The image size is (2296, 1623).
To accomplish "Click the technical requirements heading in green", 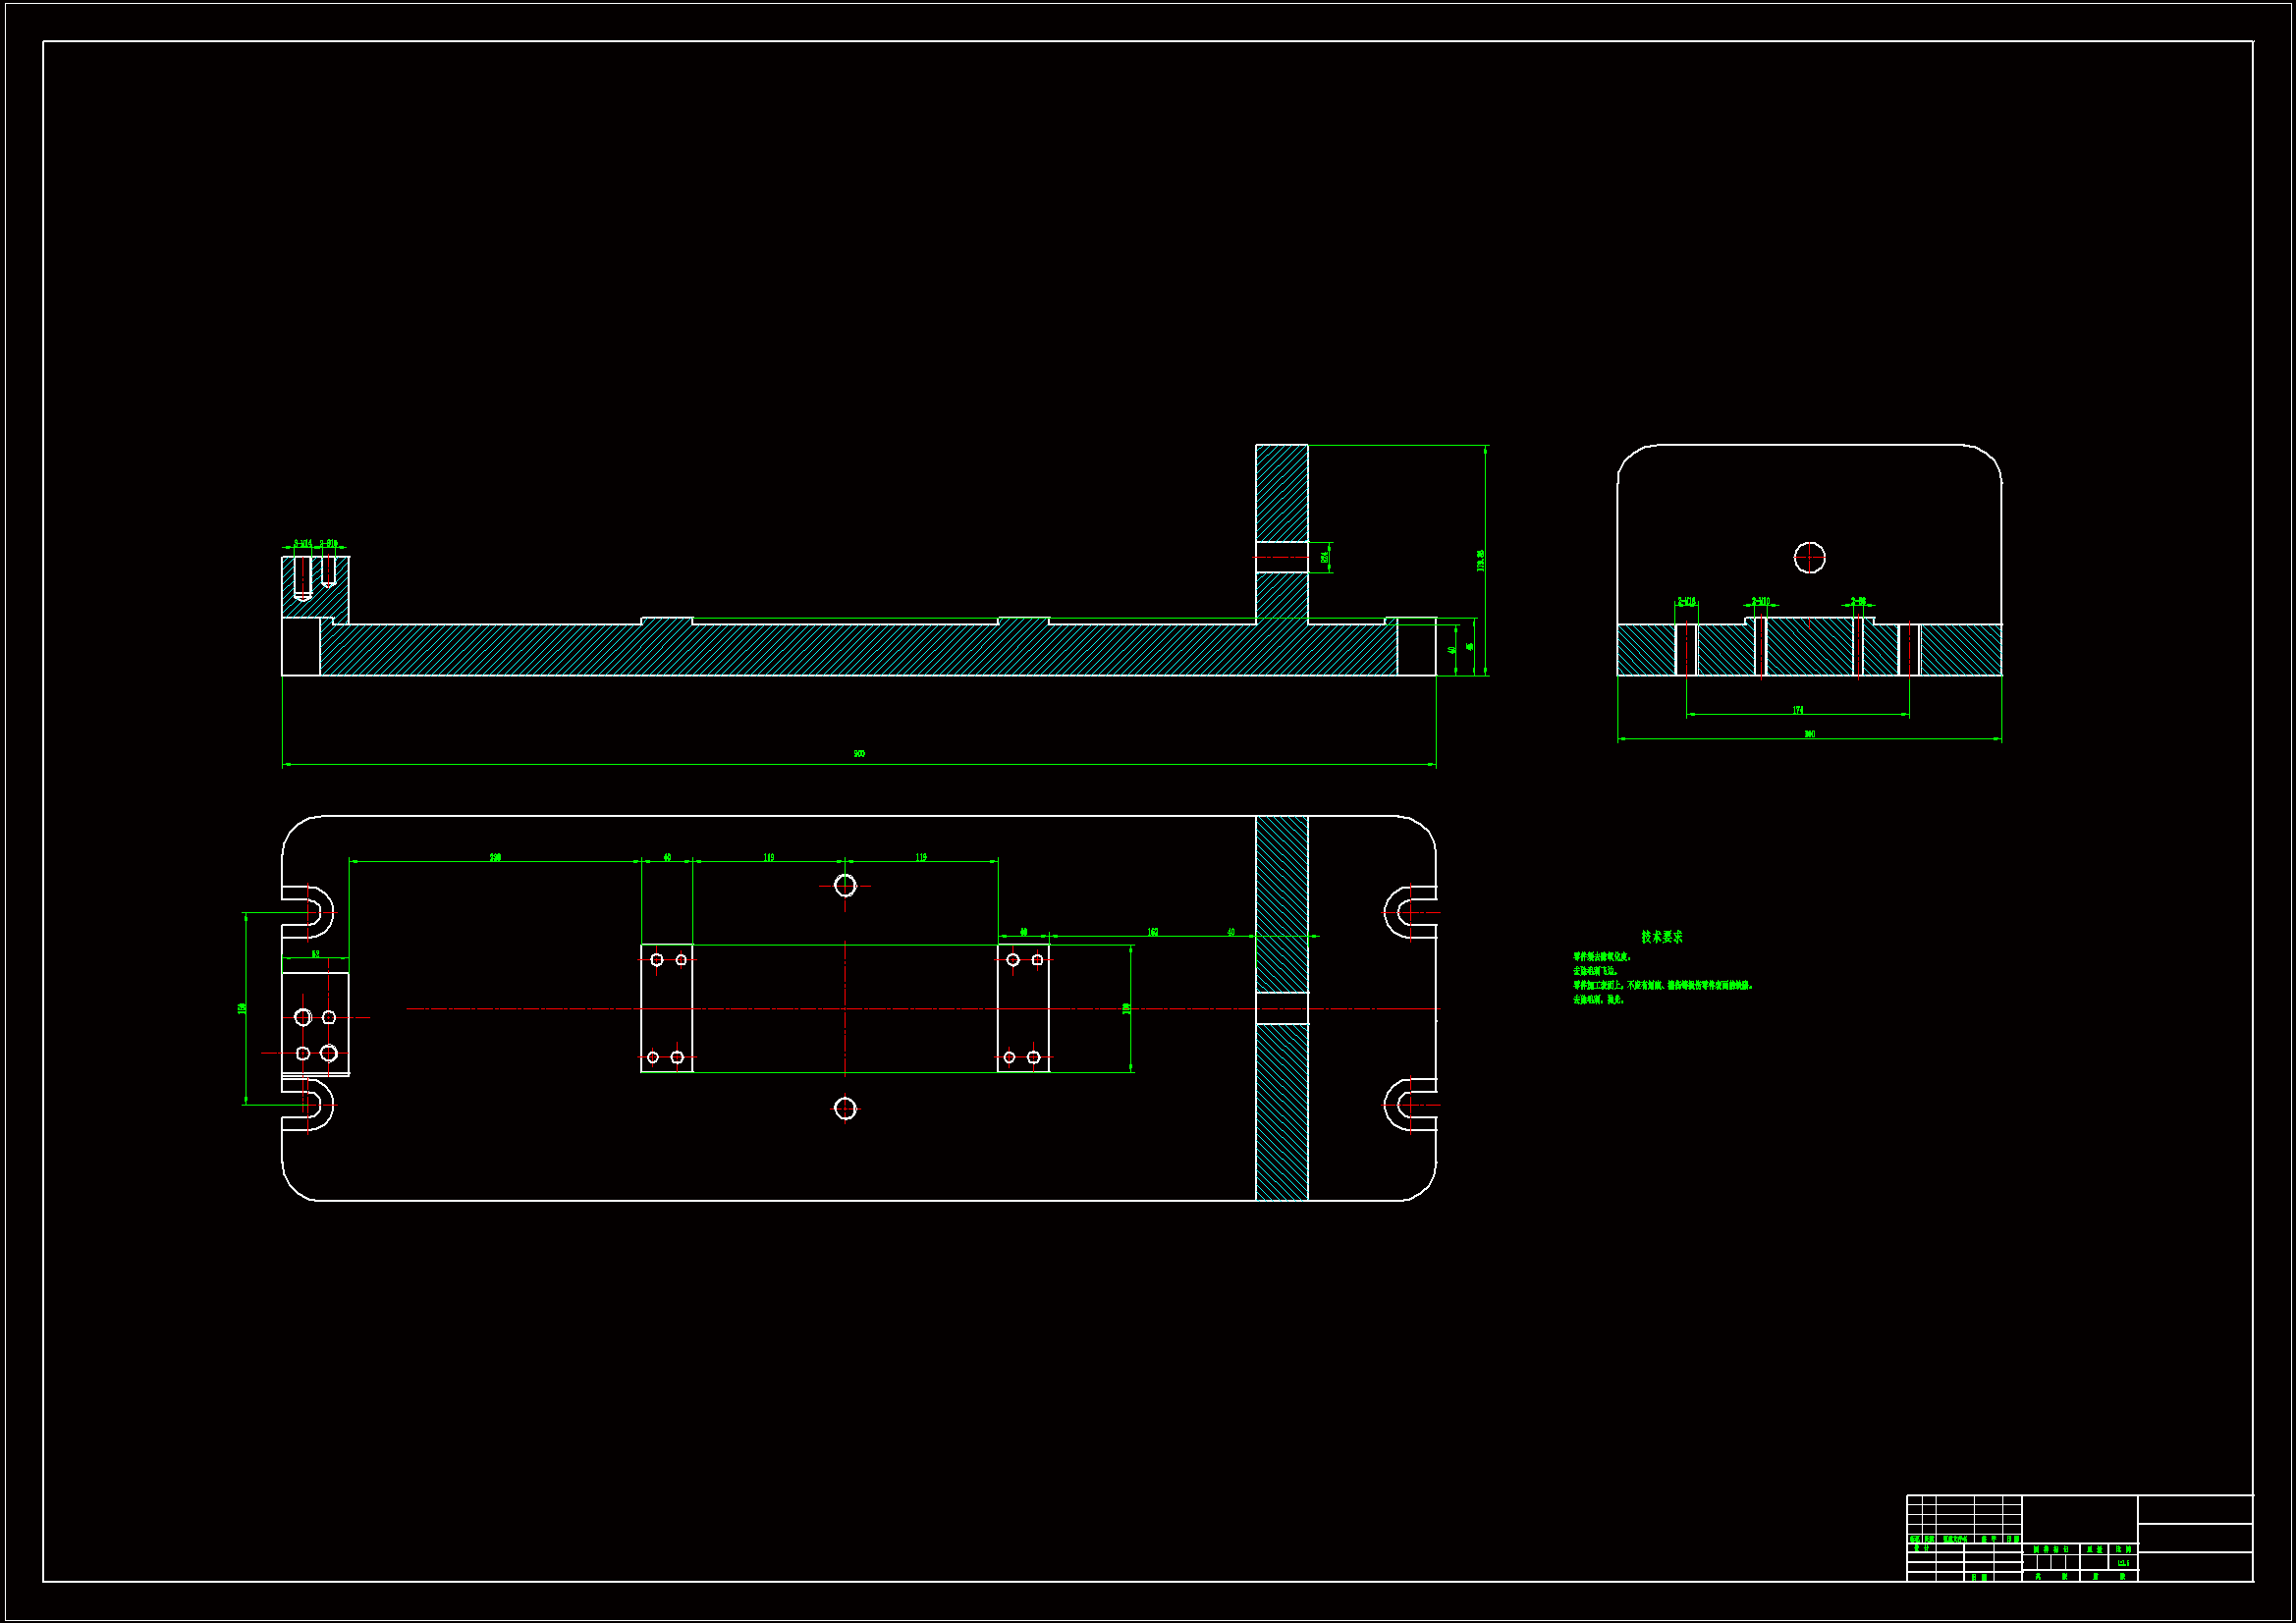I will [1661, 937].
